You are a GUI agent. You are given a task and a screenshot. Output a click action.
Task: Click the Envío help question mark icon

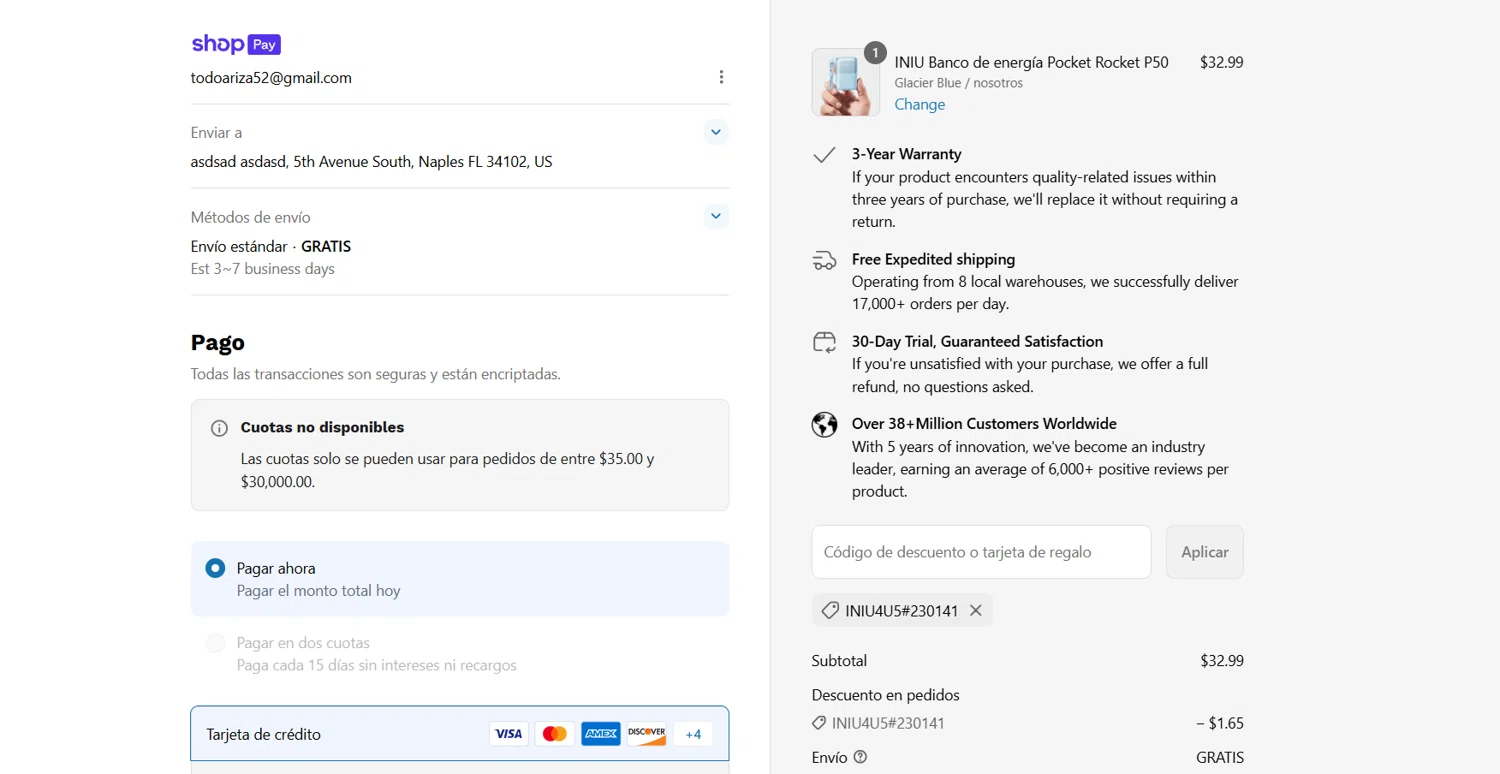tap(860, 757)
